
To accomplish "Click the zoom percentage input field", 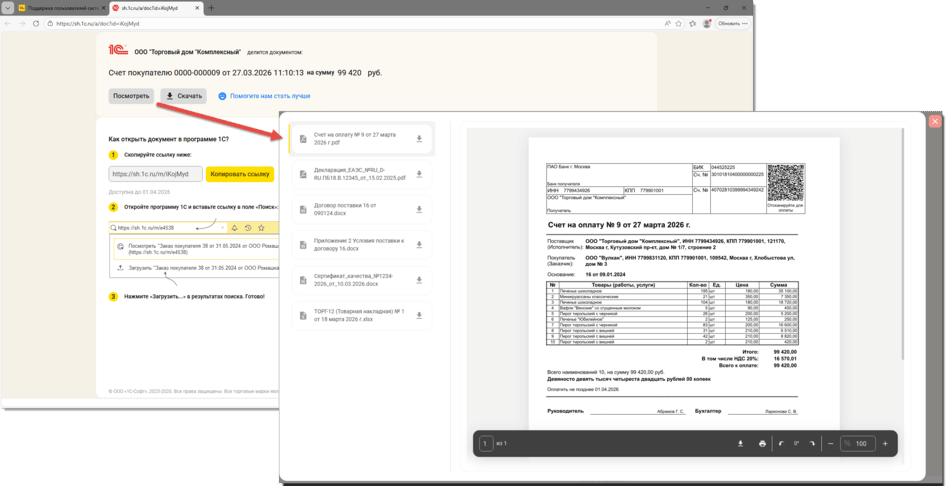I will click(858, 443).
